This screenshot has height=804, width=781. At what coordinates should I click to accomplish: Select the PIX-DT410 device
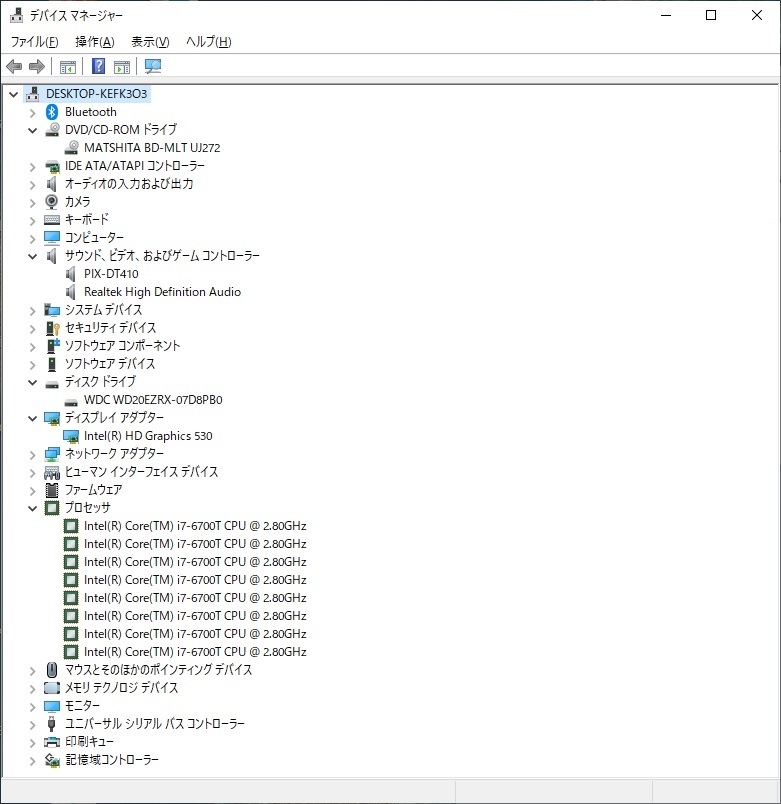[x=111, y=274]
